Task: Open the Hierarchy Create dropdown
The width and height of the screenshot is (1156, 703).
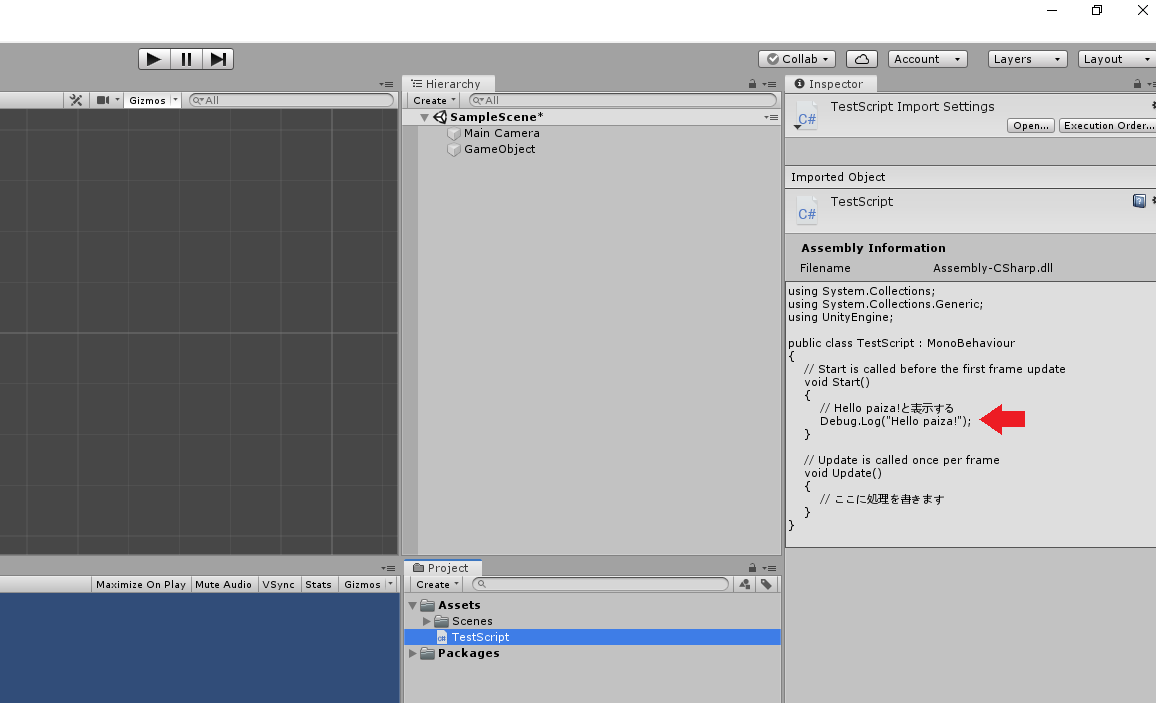Action: pos(434,100)
